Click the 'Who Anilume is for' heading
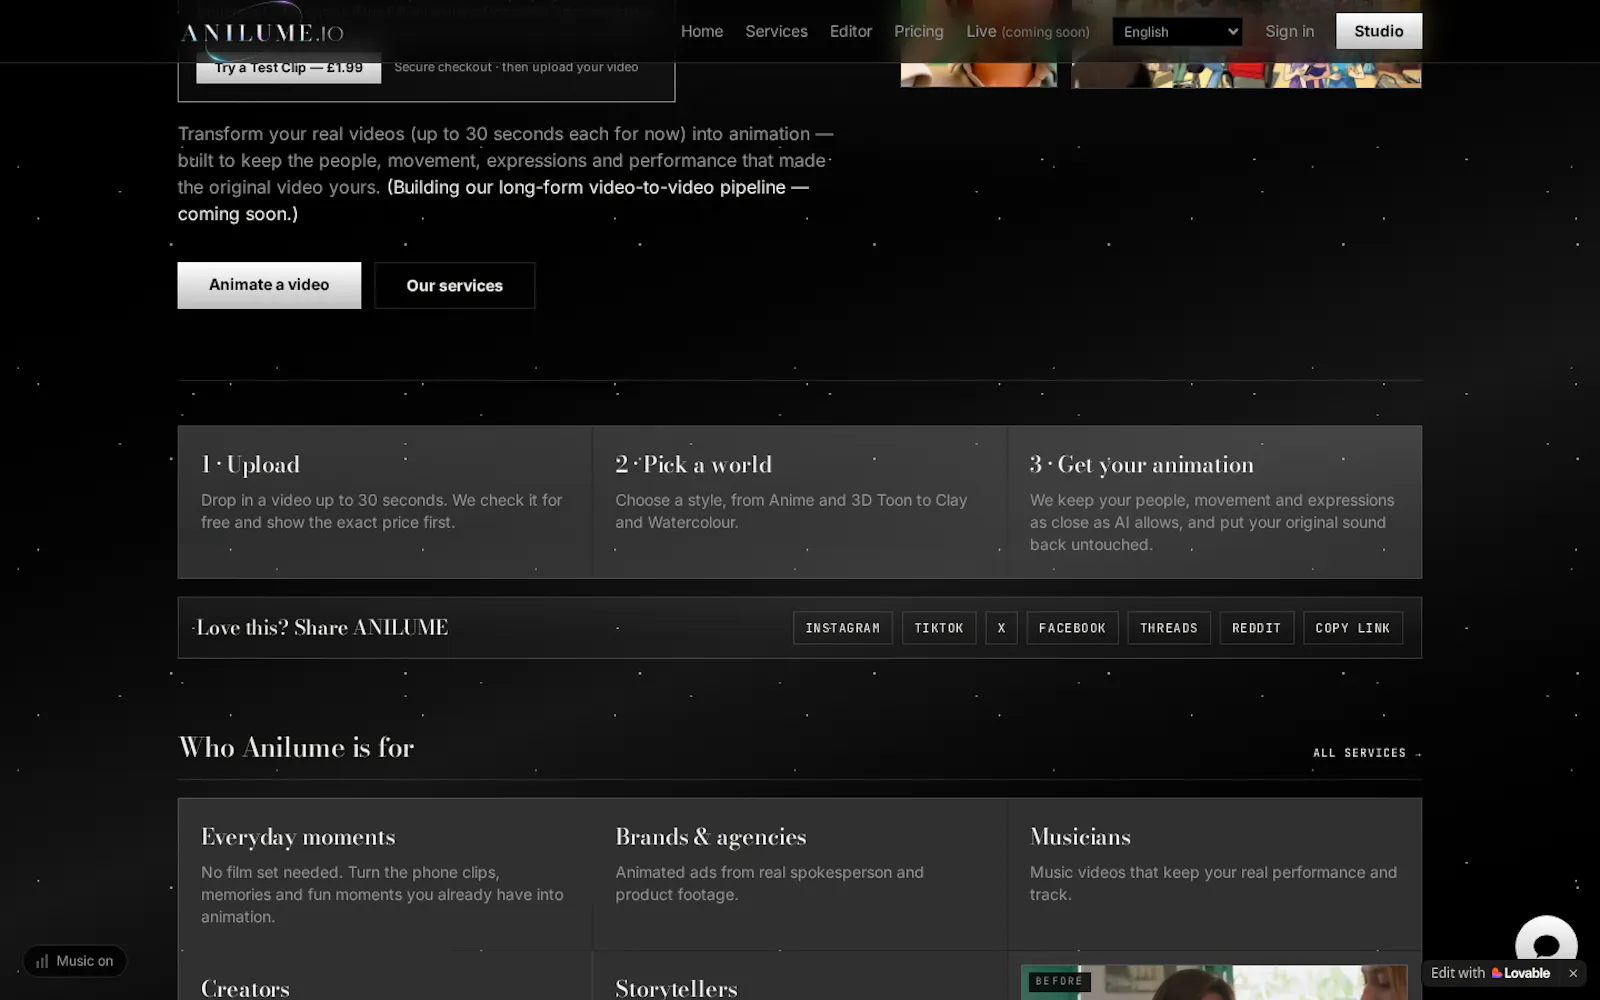Screen dimensions: 1600x1000 point(296,748)
